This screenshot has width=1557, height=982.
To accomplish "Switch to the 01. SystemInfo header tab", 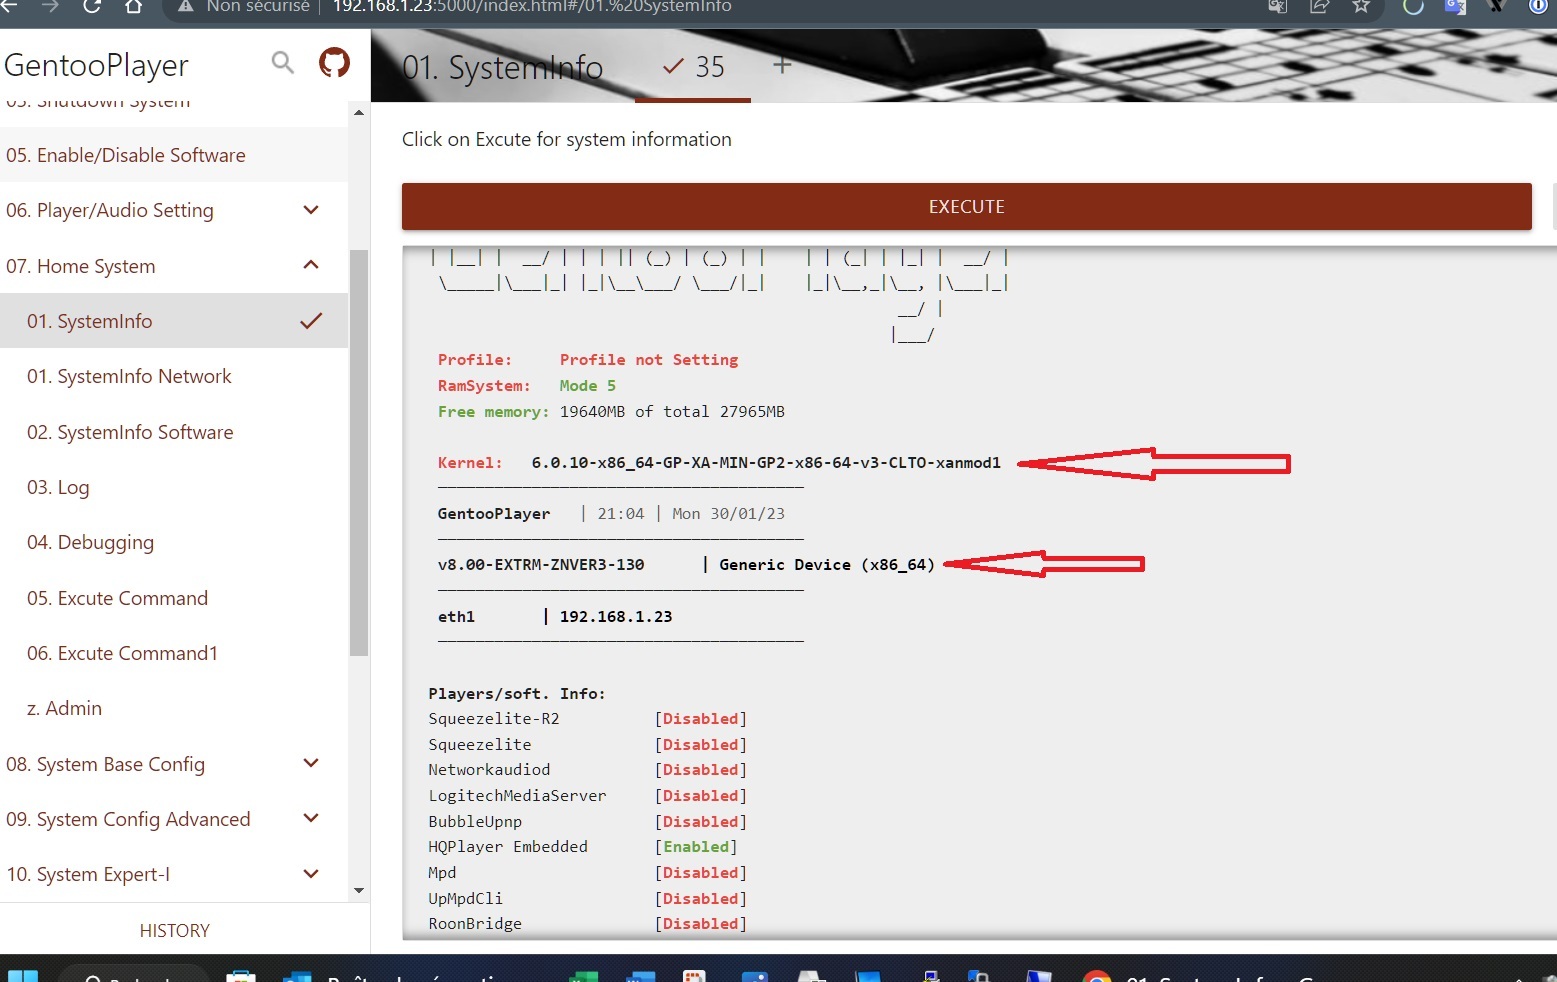I will [502, 67].
